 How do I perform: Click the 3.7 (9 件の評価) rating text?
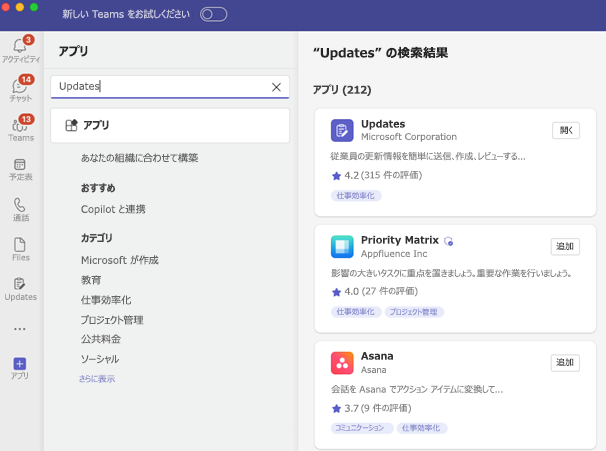click(x=378, y=408)
